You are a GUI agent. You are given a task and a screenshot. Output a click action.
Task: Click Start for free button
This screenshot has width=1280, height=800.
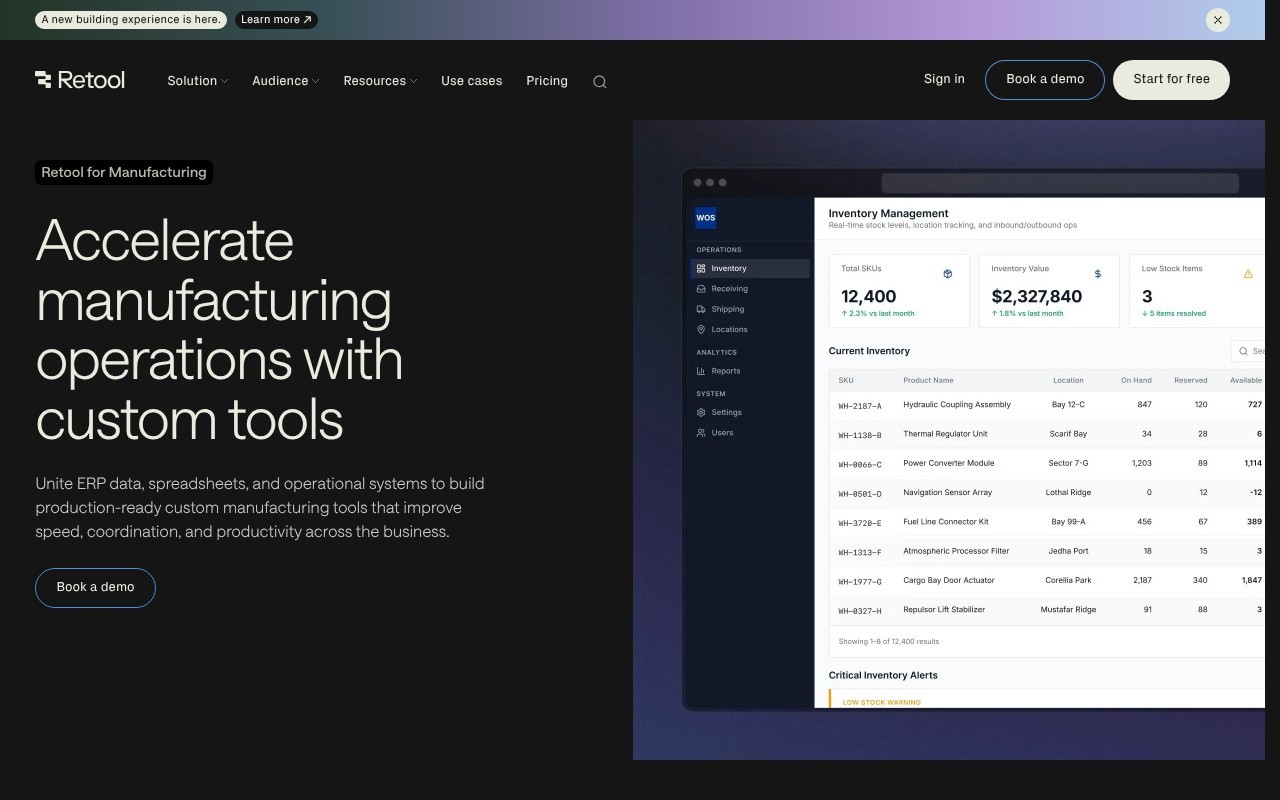1171,80
